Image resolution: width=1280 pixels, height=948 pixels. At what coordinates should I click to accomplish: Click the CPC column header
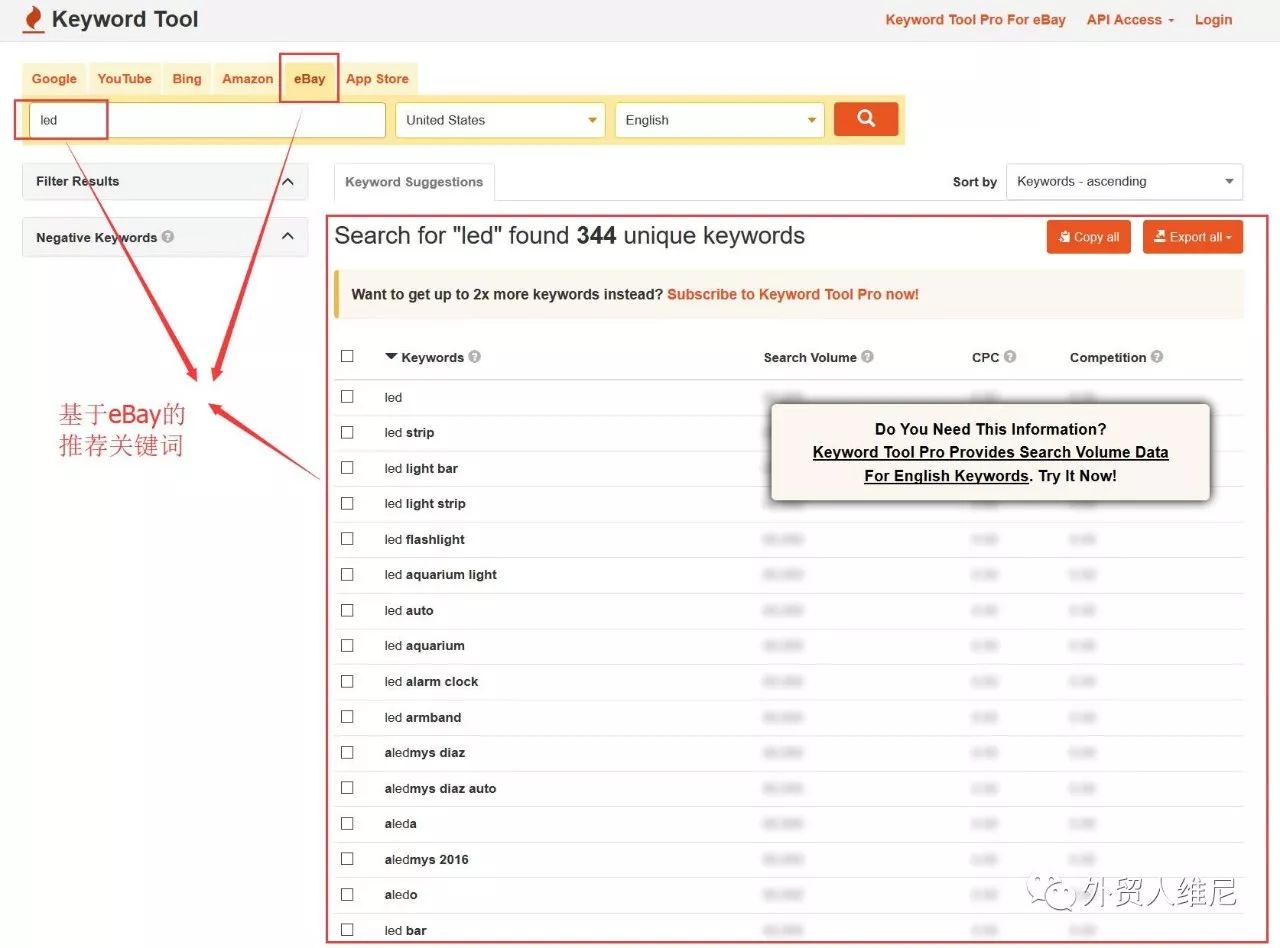pyautogui.click(x=985, y=357)
